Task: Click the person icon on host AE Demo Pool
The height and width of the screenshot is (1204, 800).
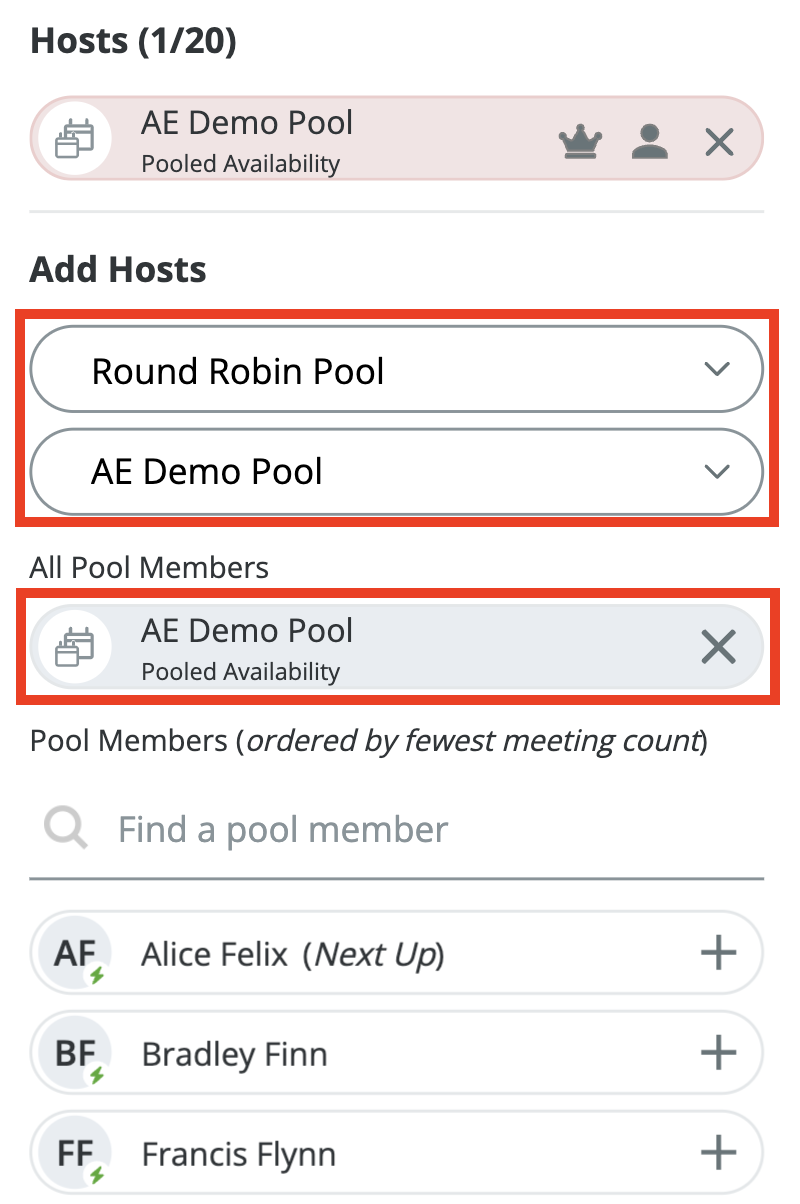Action: 649,143
